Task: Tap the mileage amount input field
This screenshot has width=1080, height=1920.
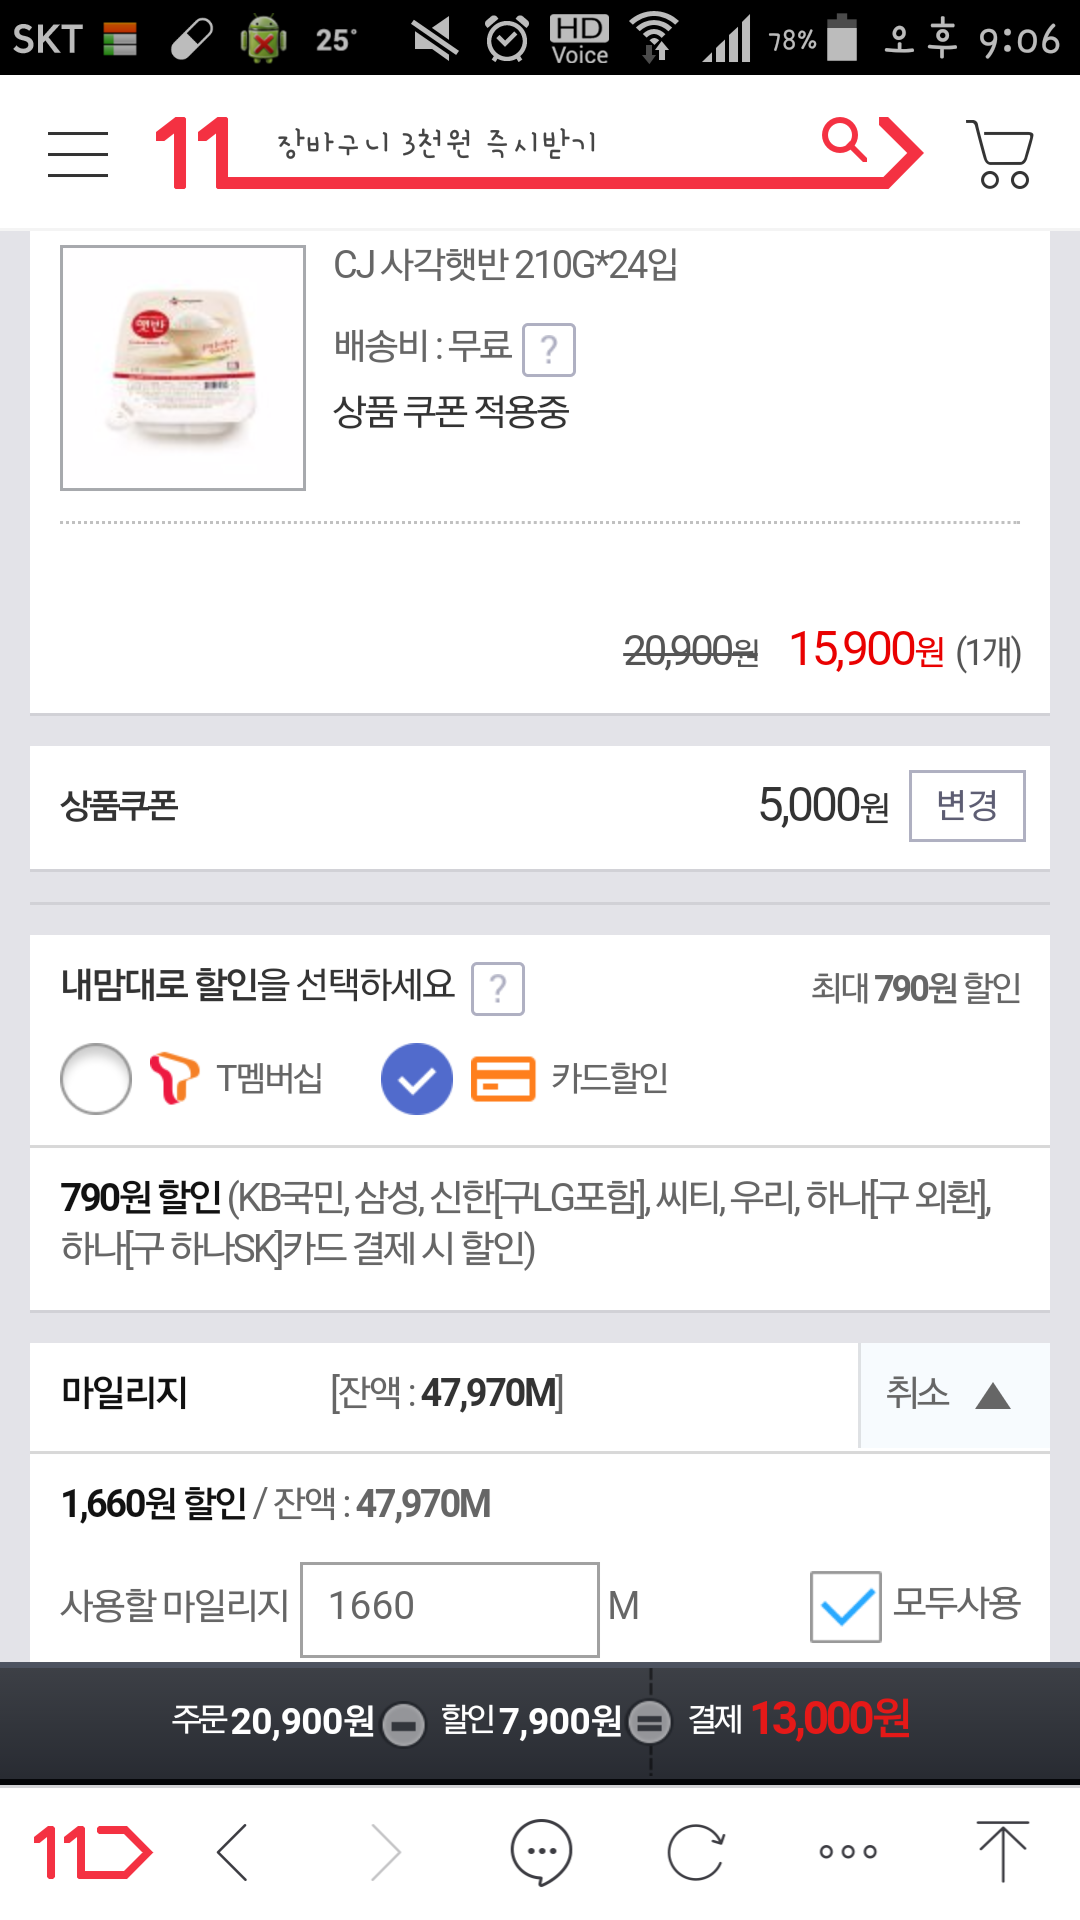Action: click(450, 1608)
